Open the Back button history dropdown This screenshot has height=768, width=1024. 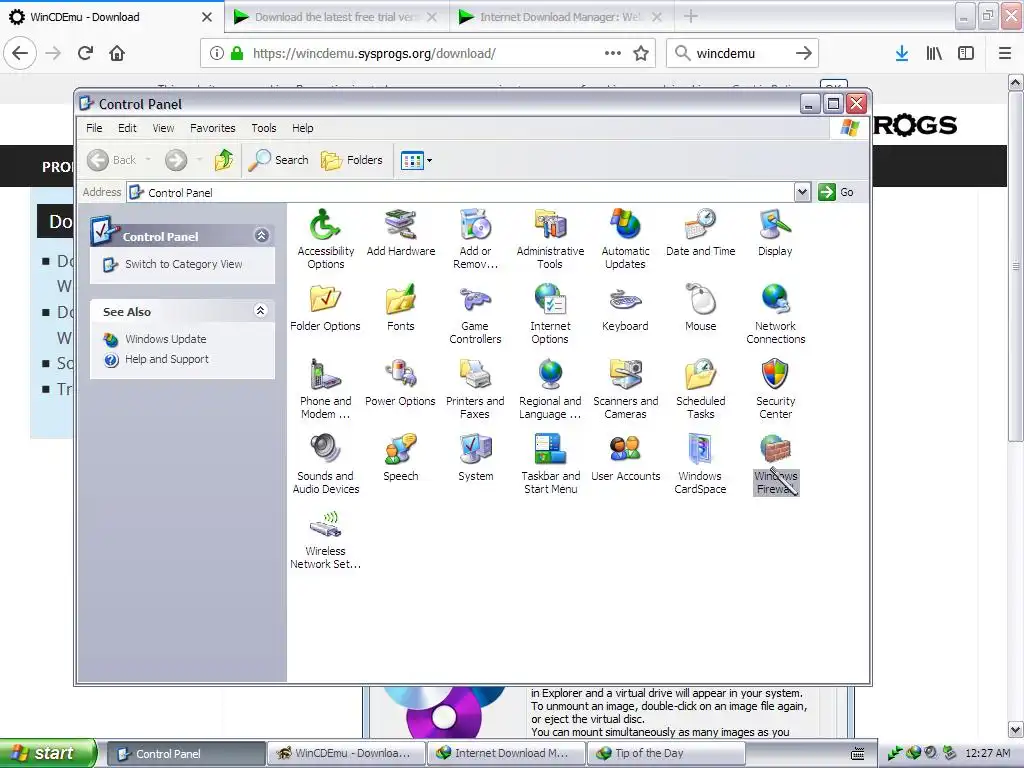(148, 160)
